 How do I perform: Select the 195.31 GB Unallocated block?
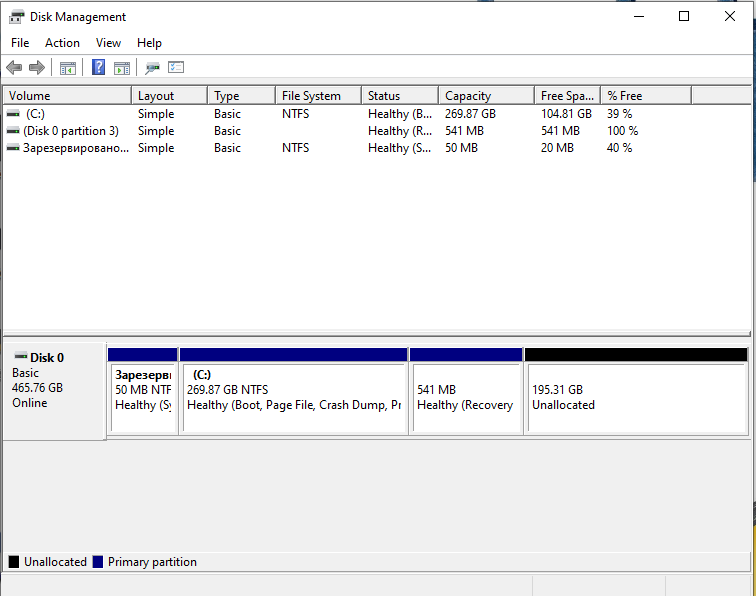(x=636, y=391)
